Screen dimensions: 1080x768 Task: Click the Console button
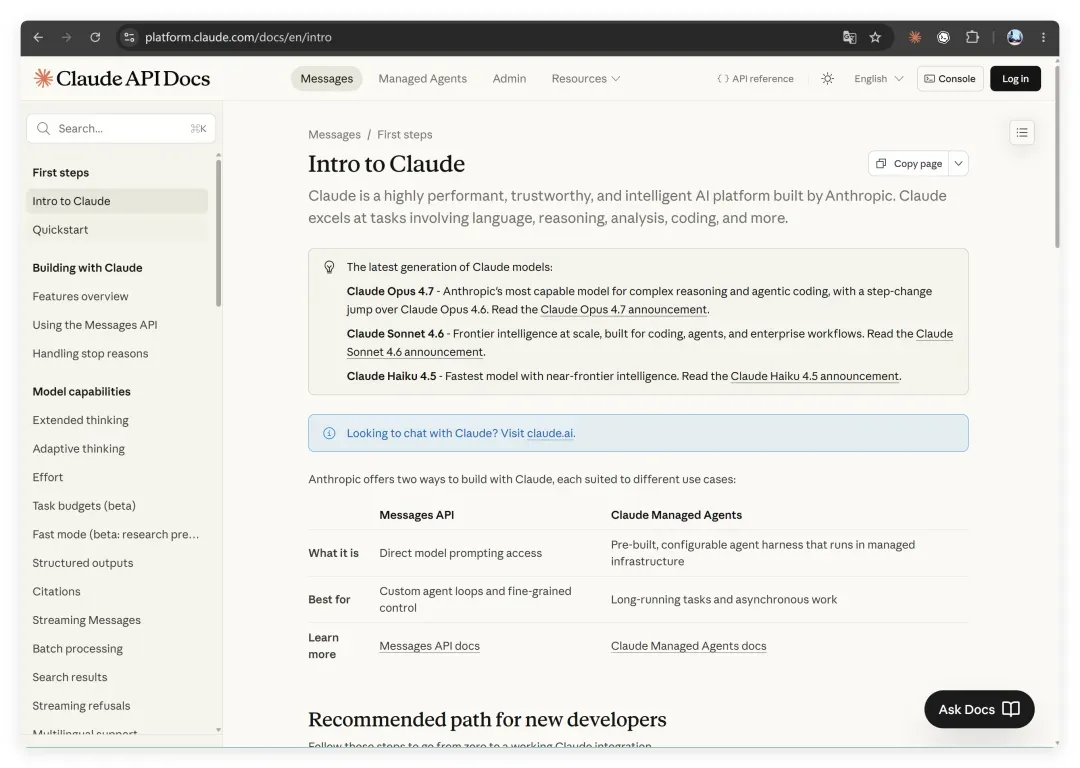pos(950,79)
